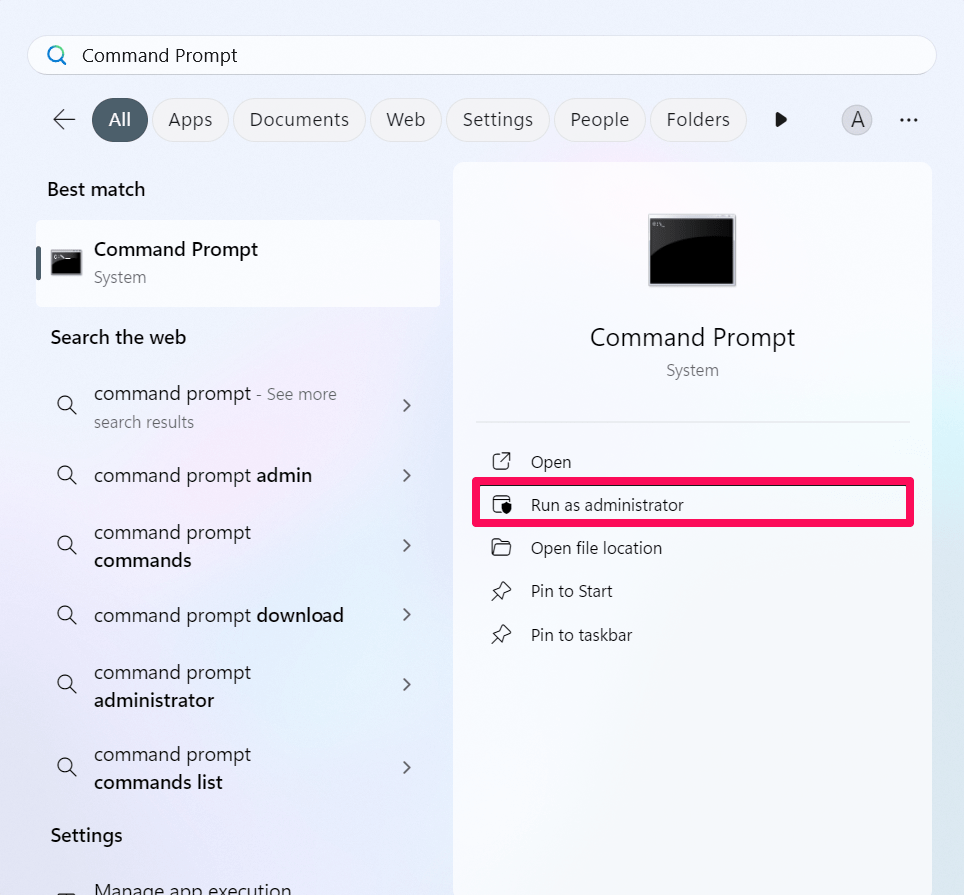The height and width of the screenshot is (895, 964).
Task: Expand the 'command prompt commands list' chevron
Action: click(x=406, y=767)
